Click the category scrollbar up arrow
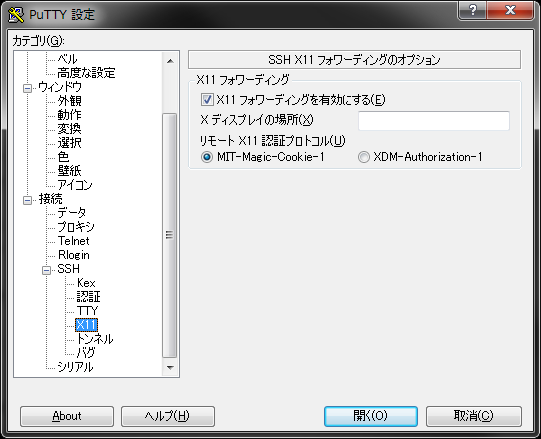Screen dimensions: 541x439 coord(170,61)
